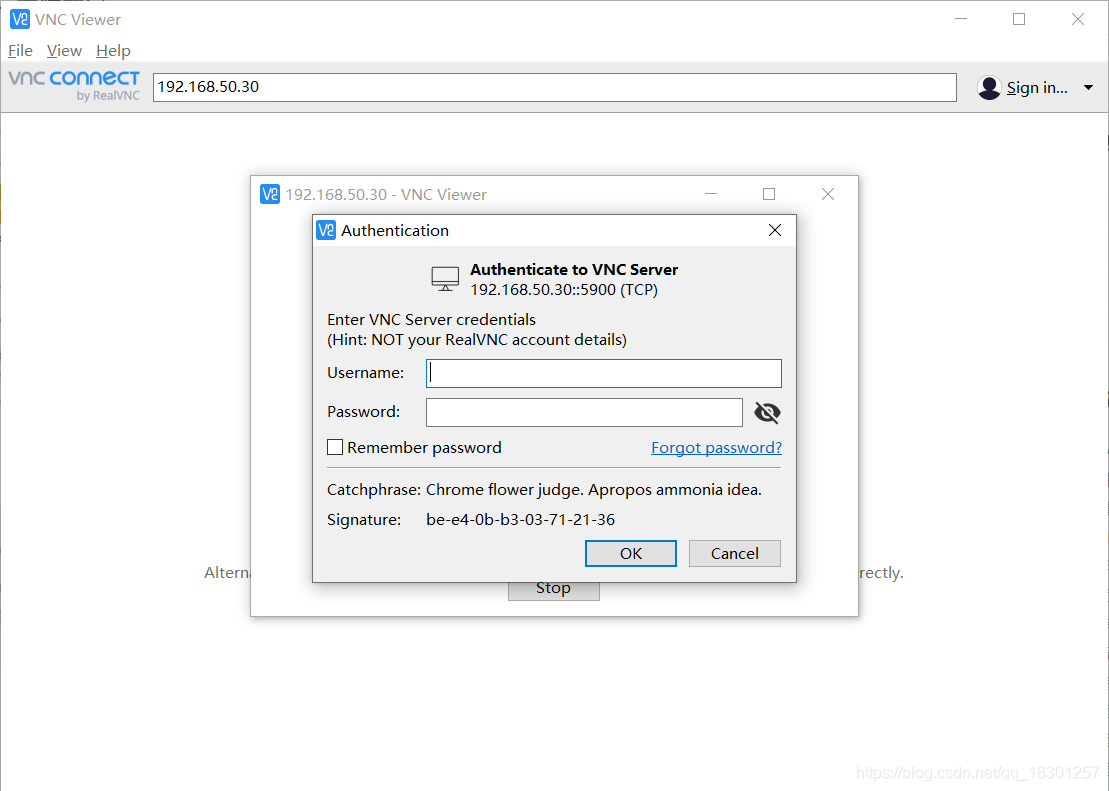The image size is (1109, 791).
Task: Focus the Password input field
Action: click(584, 412)
